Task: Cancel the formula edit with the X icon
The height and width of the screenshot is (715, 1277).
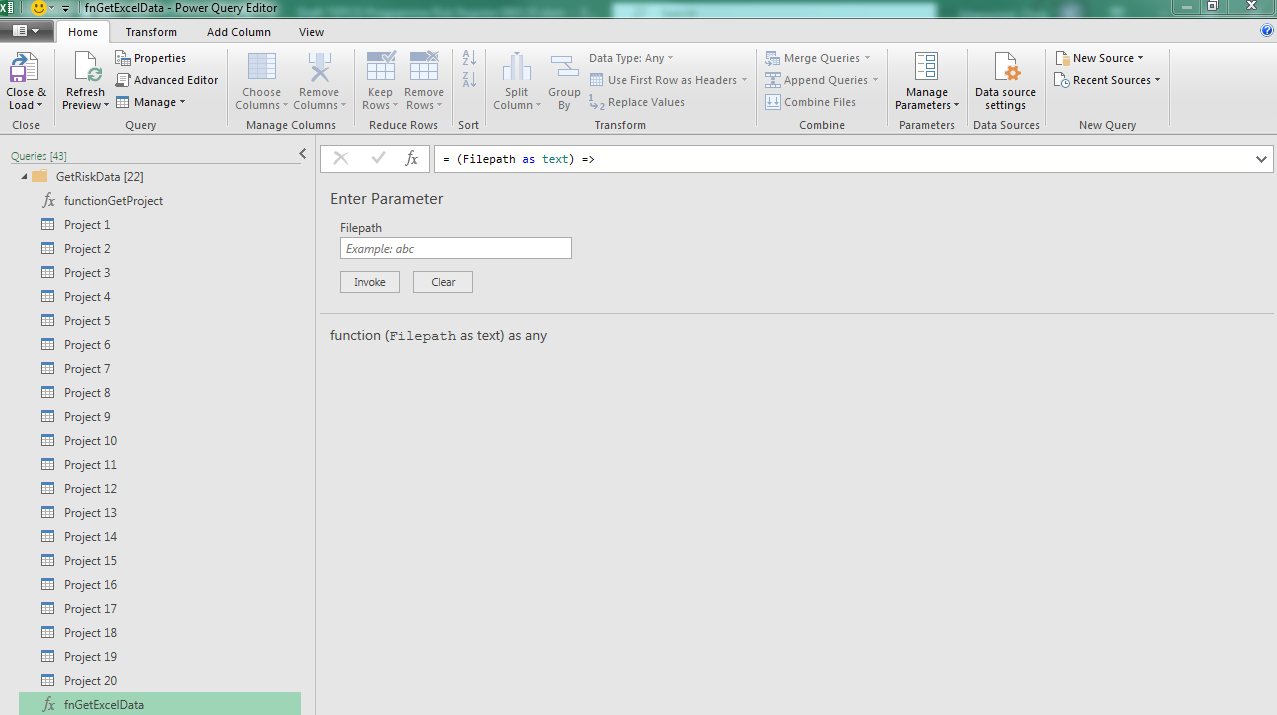Action: (x=341, y=159)
